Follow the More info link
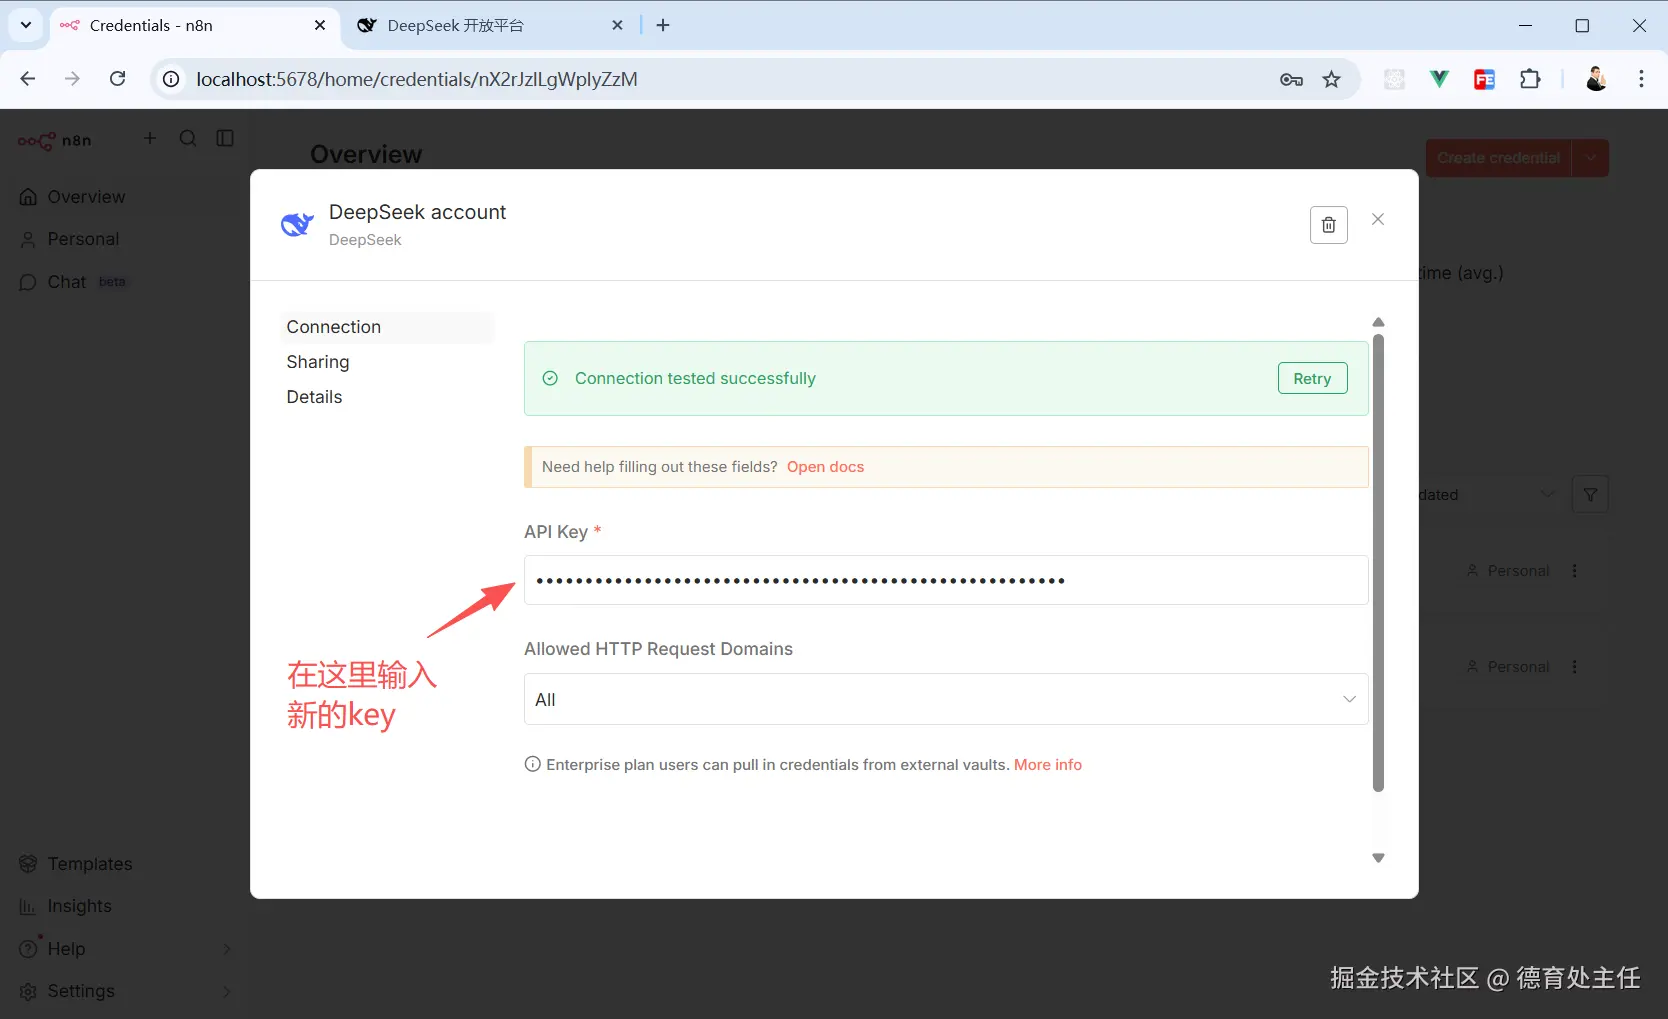This screenshot has height=1019, width=1668. tap(1048, 765)
